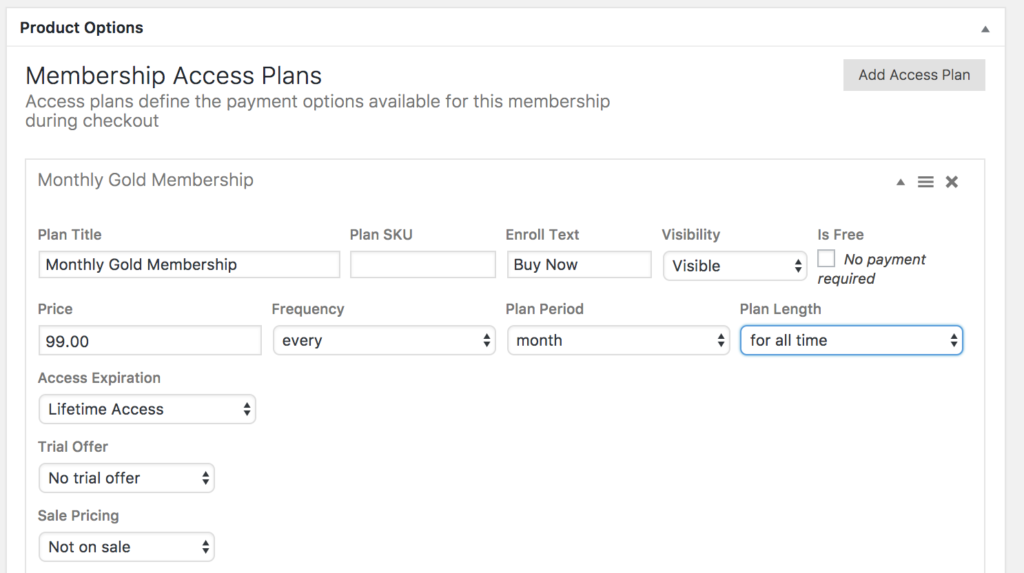
Task: Click the empty Plan SKU field
Action: pyautogui.click(x=423, y=265)
